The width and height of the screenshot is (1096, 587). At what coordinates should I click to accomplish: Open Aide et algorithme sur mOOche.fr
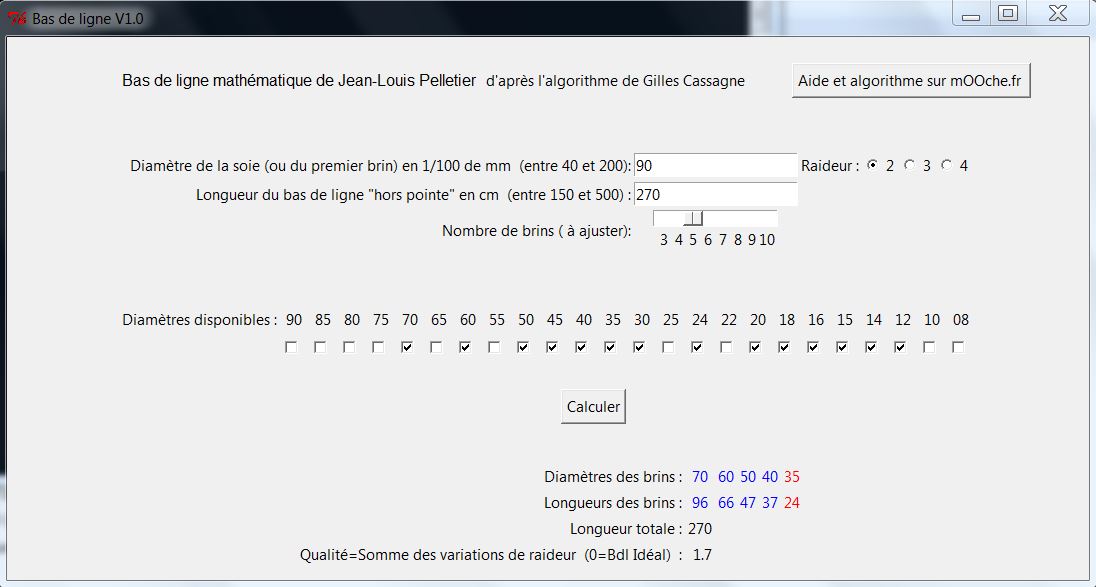910,81
